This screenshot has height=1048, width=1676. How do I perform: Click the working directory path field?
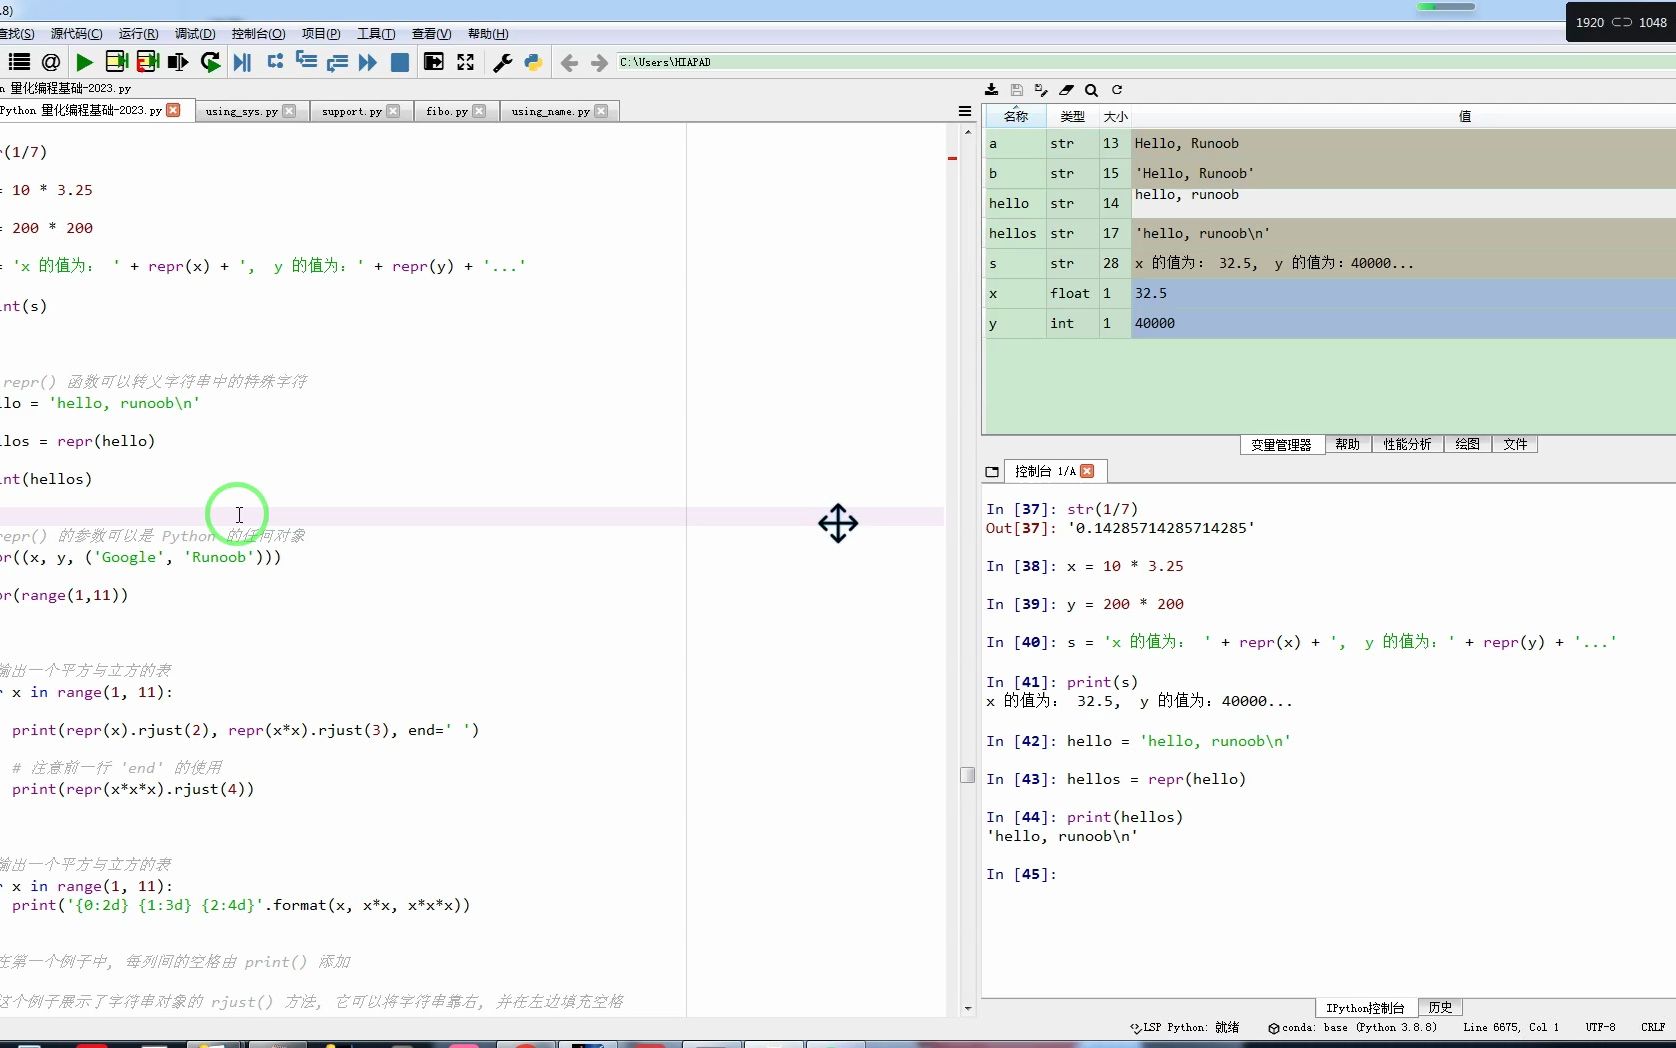[1145, 62]
